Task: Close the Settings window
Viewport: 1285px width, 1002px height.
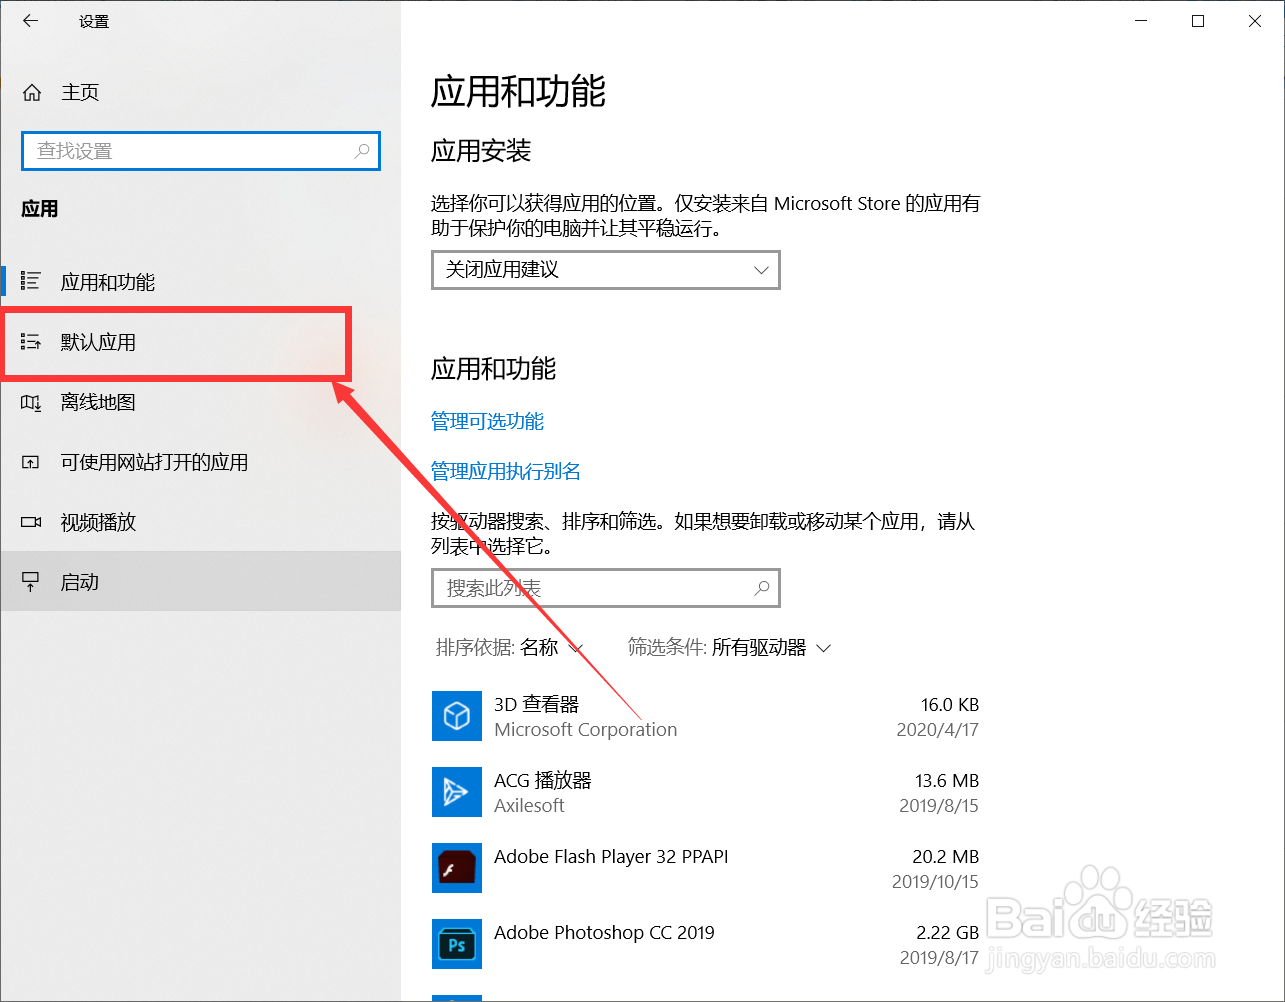Action: pyautogui.click(x=1255, y=21)
